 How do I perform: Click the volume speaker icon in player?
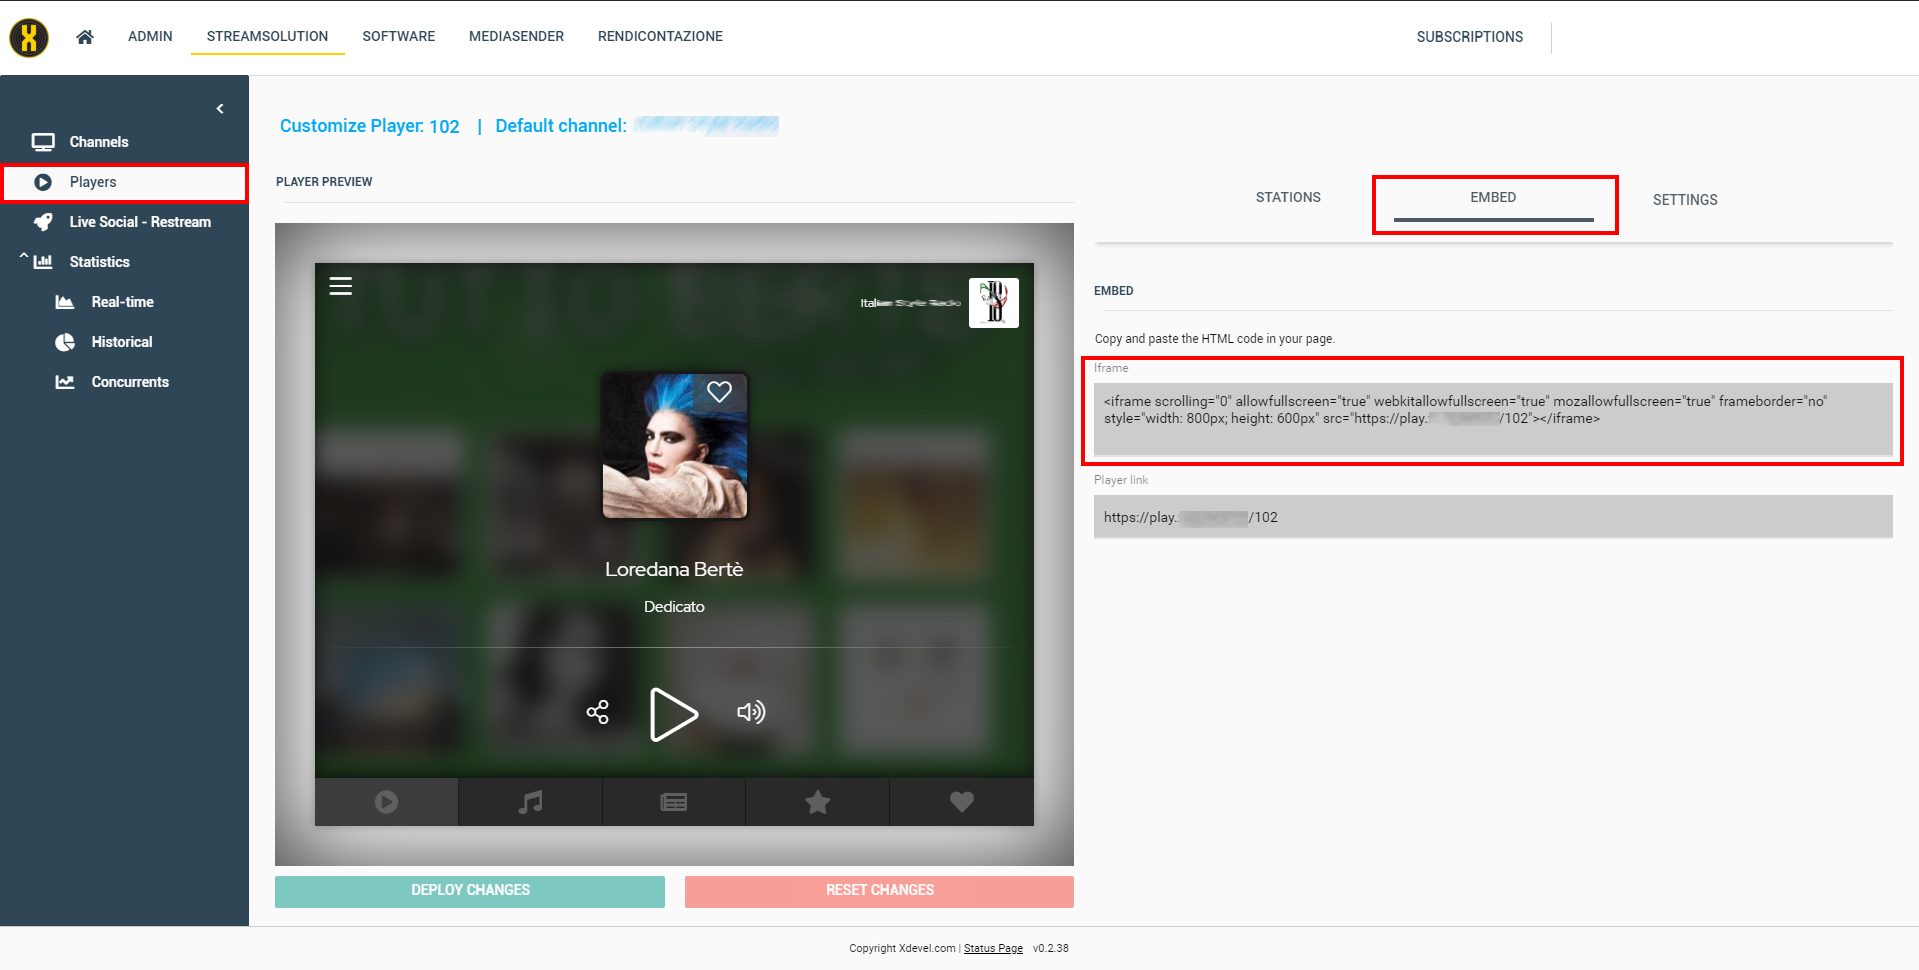751,712
